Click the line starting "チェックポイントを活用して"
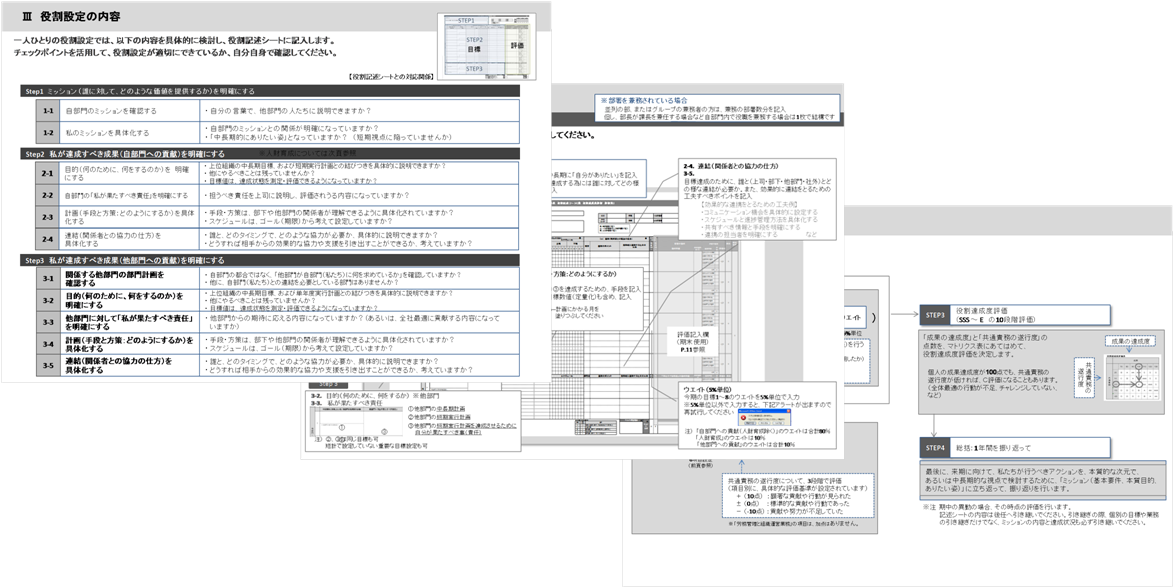 pyautogui.click(x=175, y=53)
